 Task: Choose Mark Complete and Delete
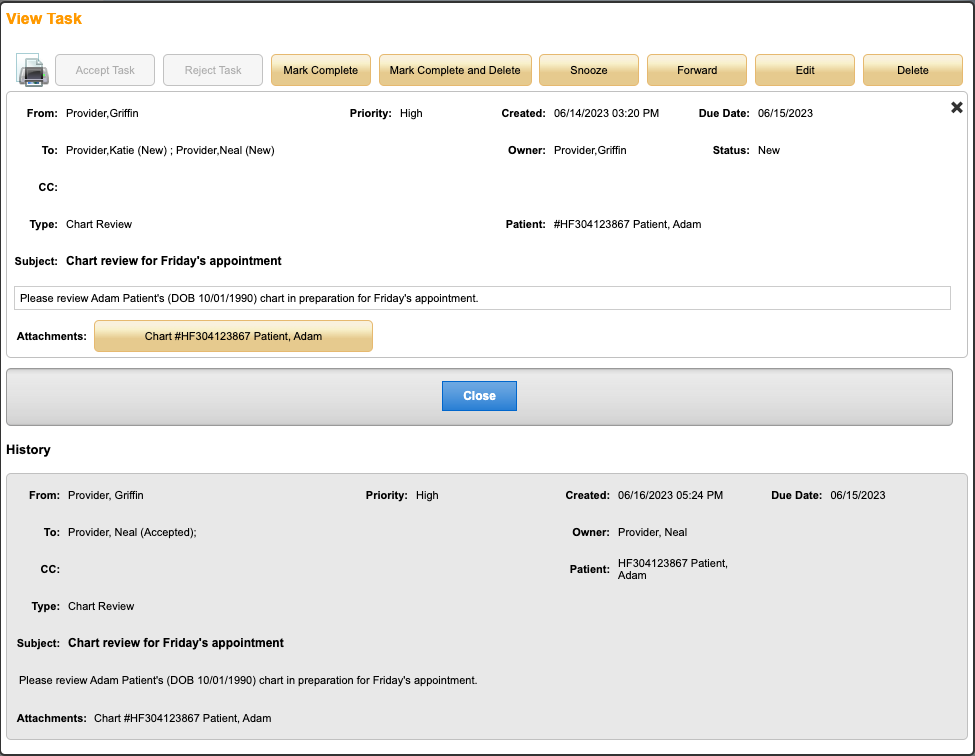[x=455, y=71]
